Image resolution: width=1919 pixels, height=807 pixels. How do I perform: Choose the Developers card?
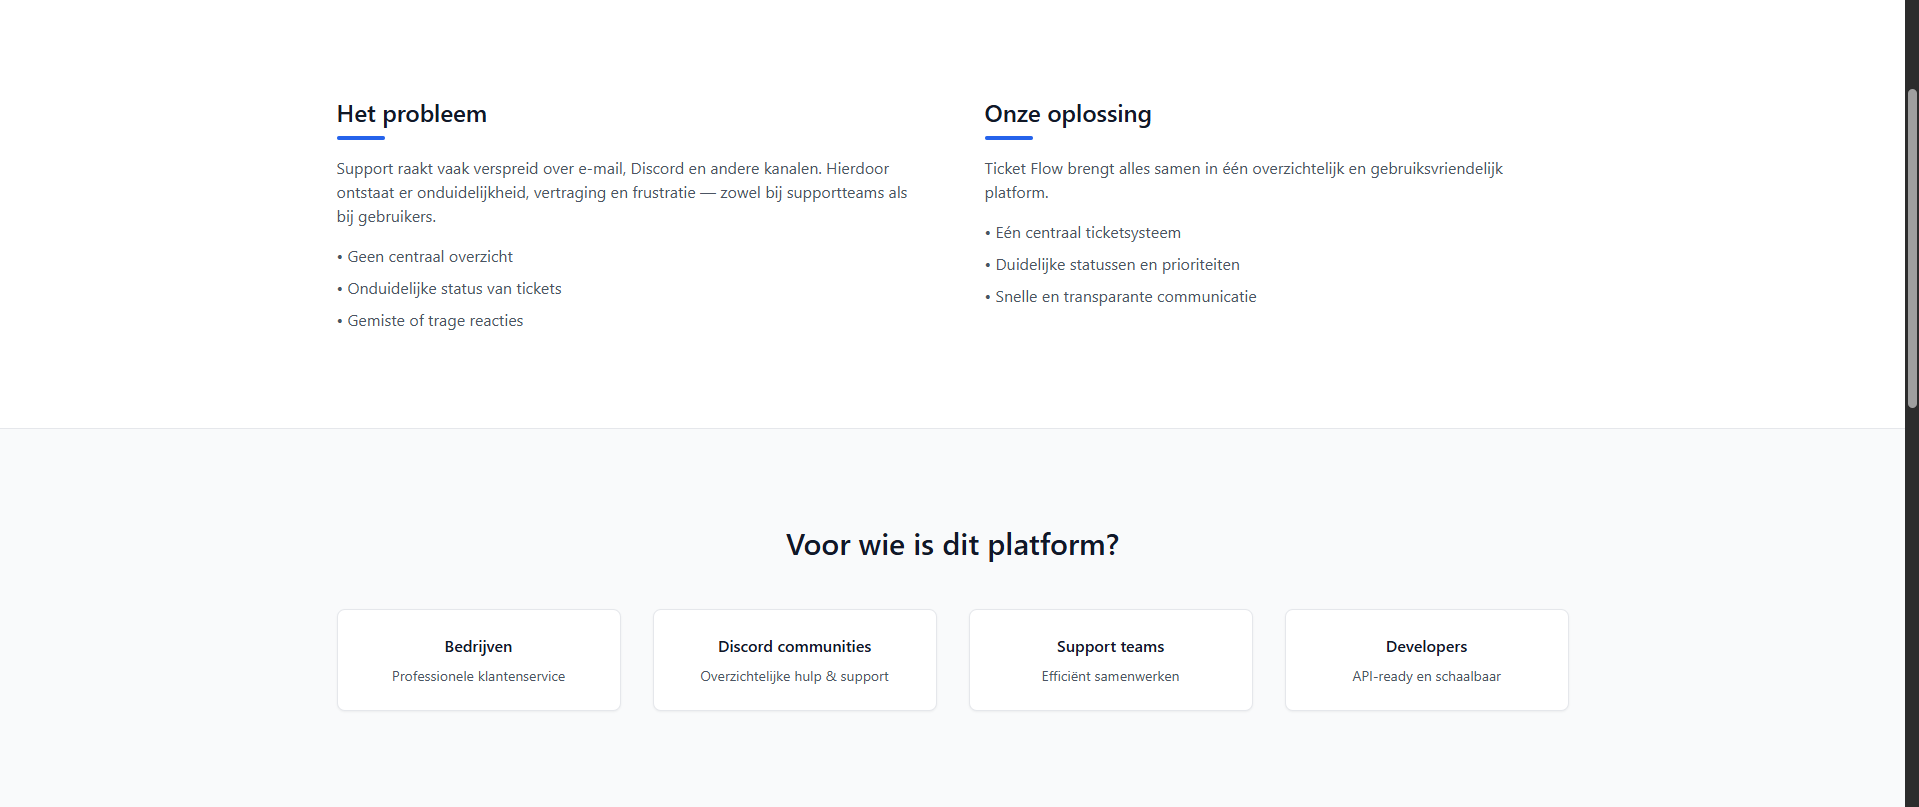(x=1426, y=660)
